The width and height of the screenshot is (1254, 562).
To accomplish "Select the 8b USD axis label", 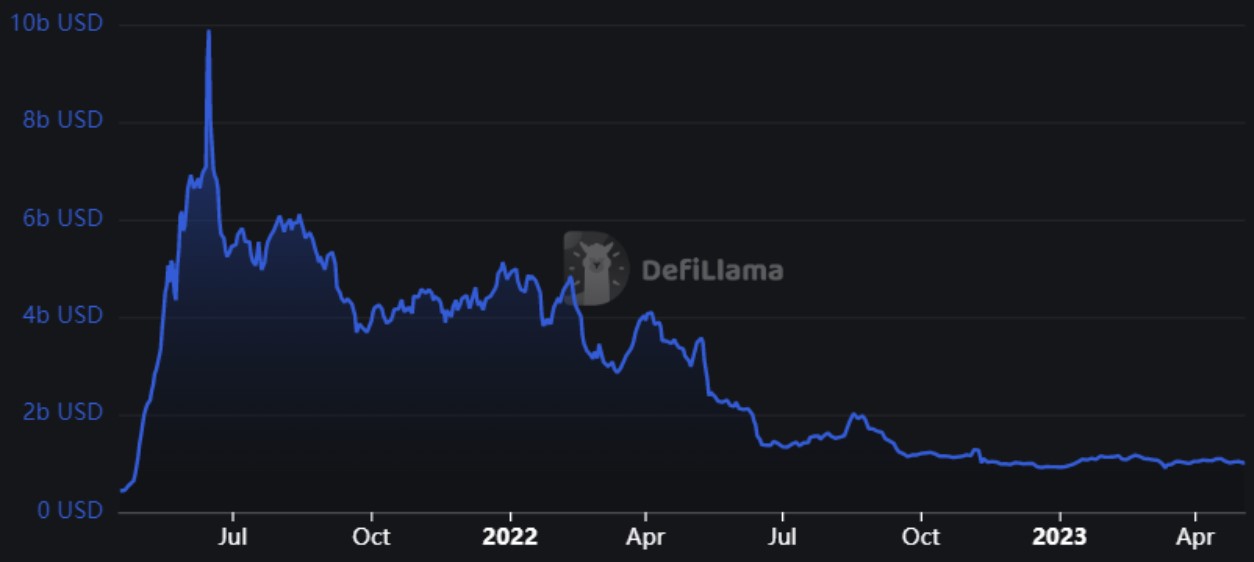I will [62, 120].
